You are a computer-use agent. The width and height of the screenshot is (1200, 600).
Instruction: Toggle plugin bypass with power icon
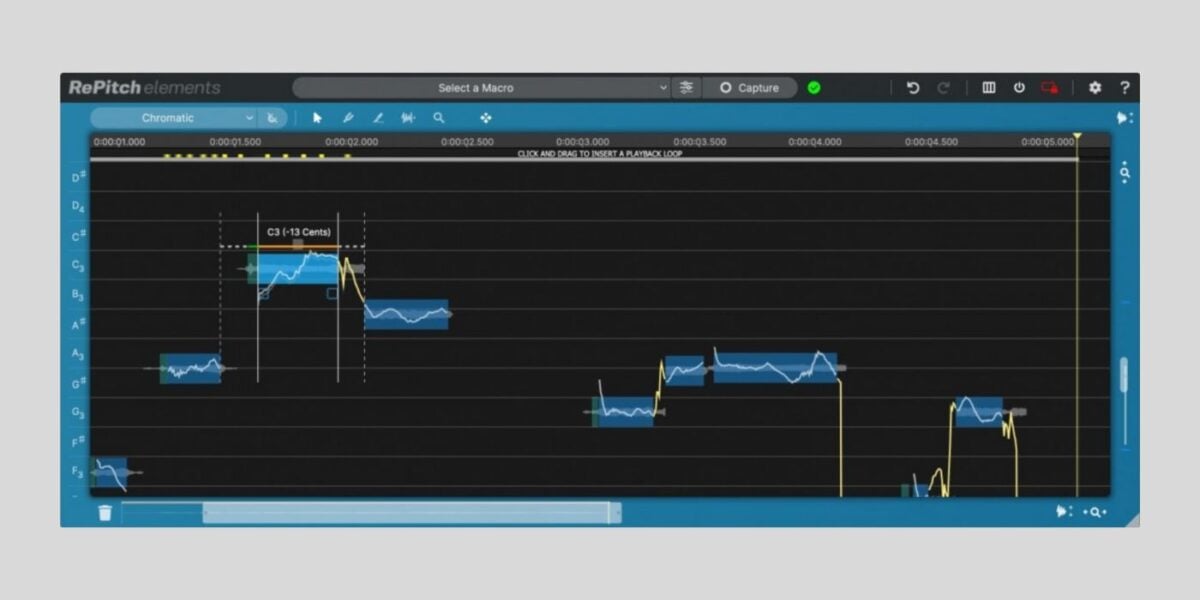(1019, 87)
